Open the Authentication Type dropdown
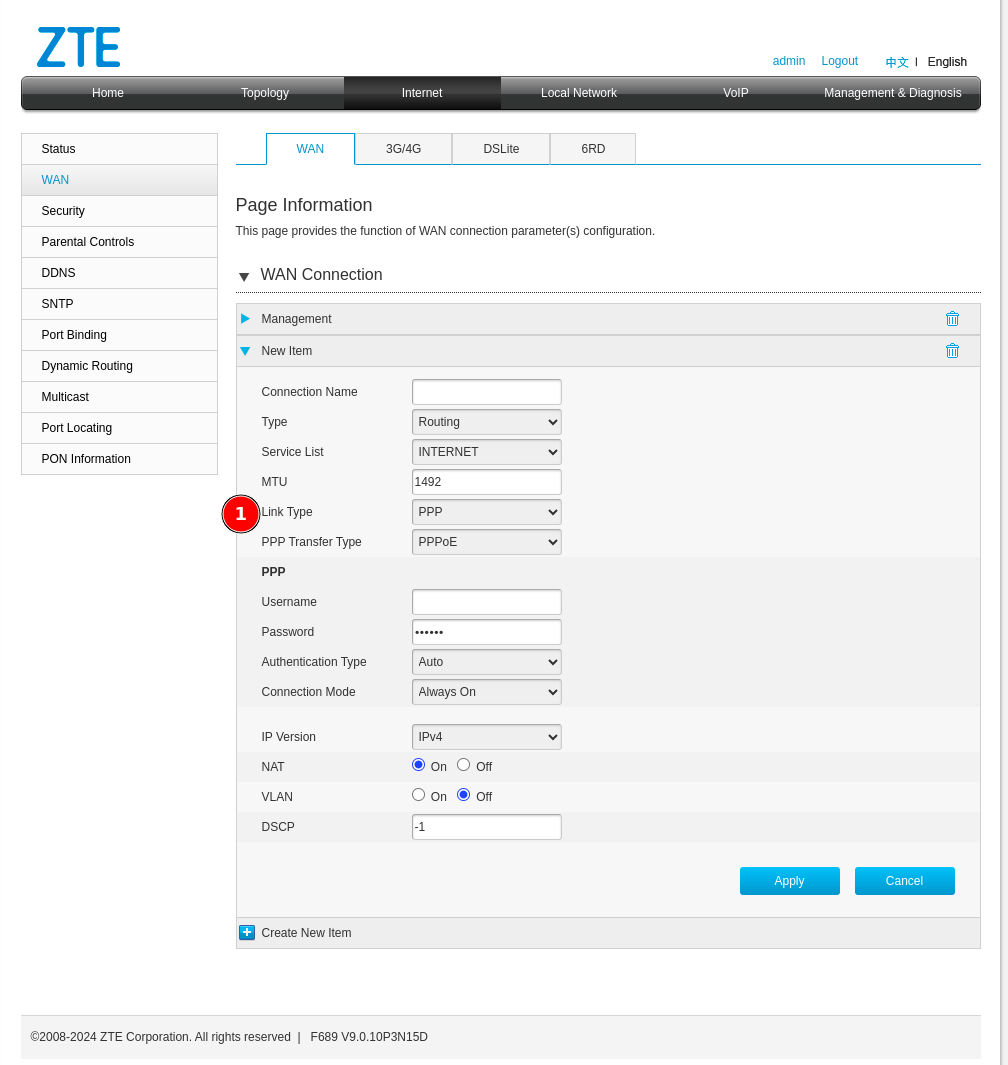1008x1065 pixels. [x=486, y=662]
